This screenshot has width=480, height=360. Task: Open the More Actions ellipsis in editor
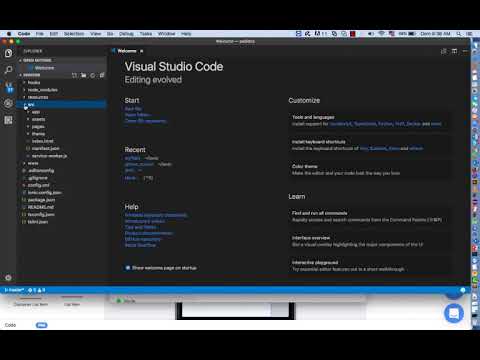(465, 51)
